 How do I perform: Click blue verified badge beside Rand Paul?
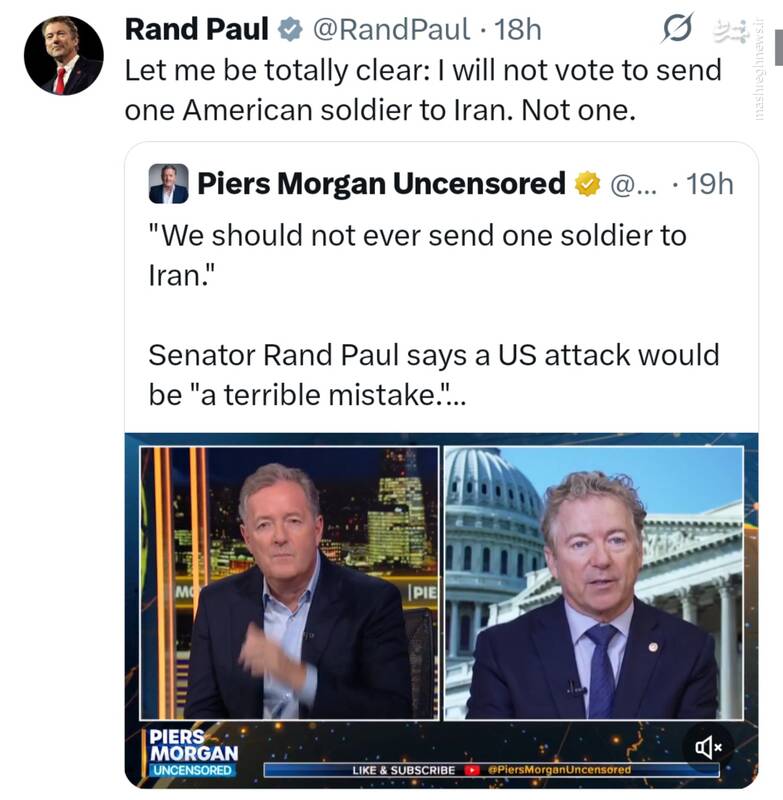pyautogui.click(x=289, y=30)
